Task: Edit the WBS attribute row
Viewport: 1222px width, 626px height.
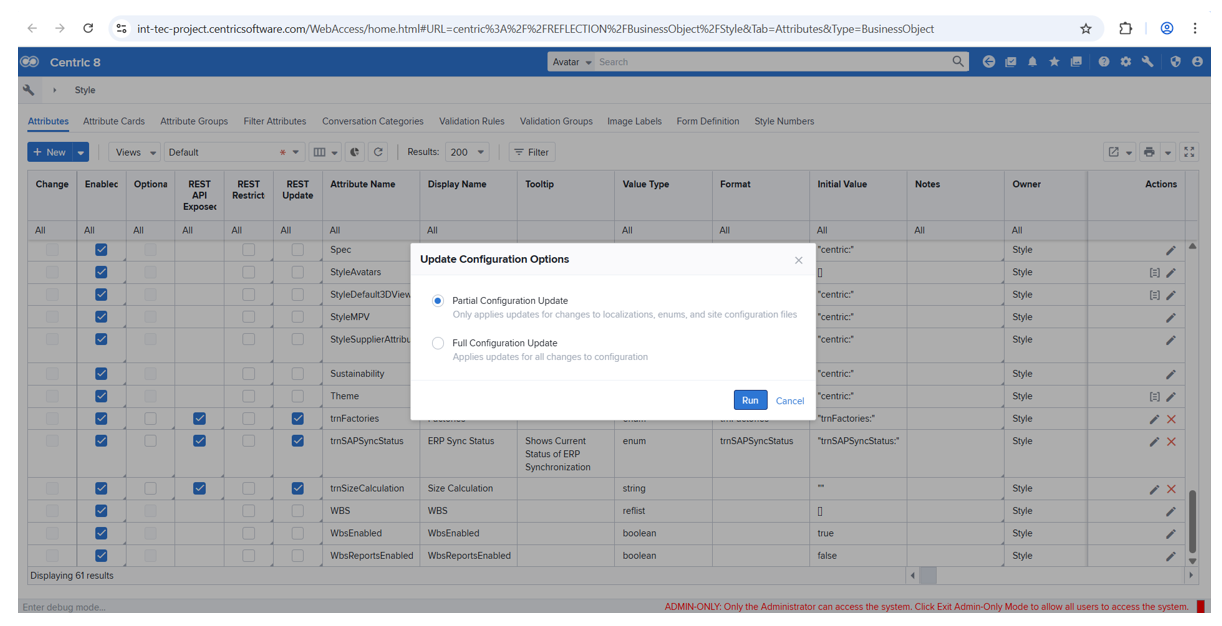Action: pos(1171,511)
